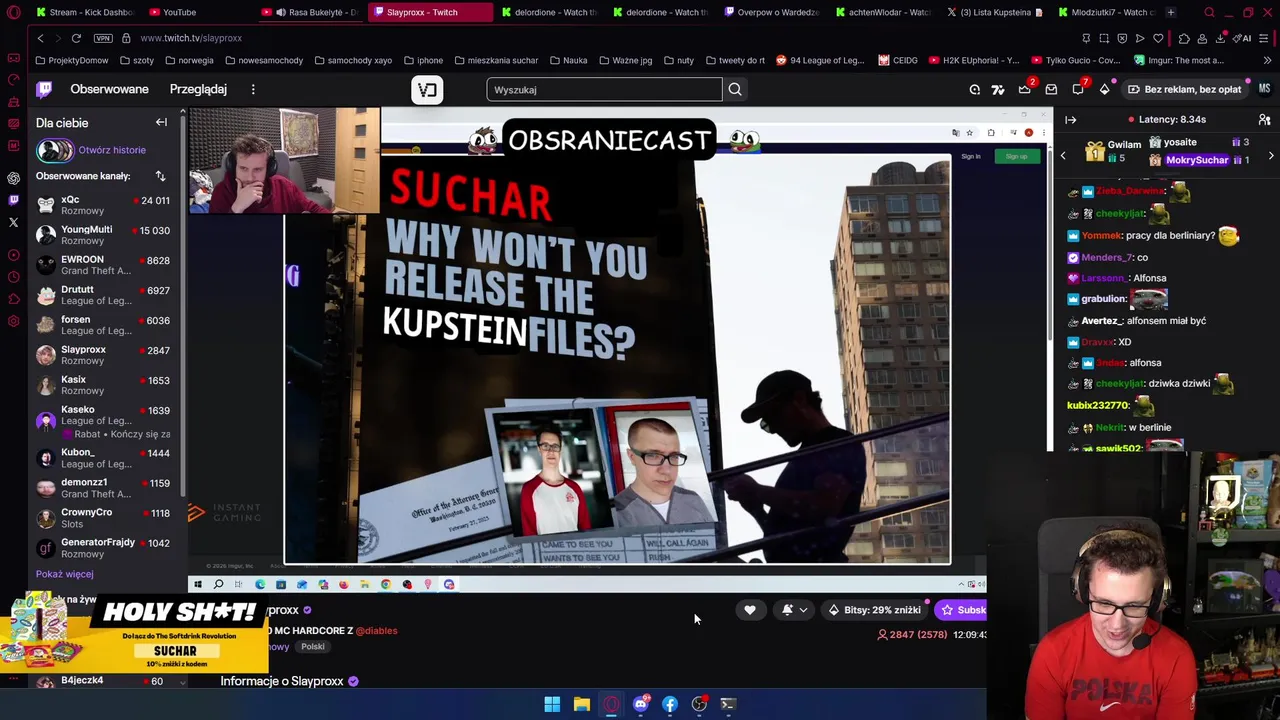
Task: Collapse the Dla ciebie sidebar arrow
Action: (x=161, y=122)
